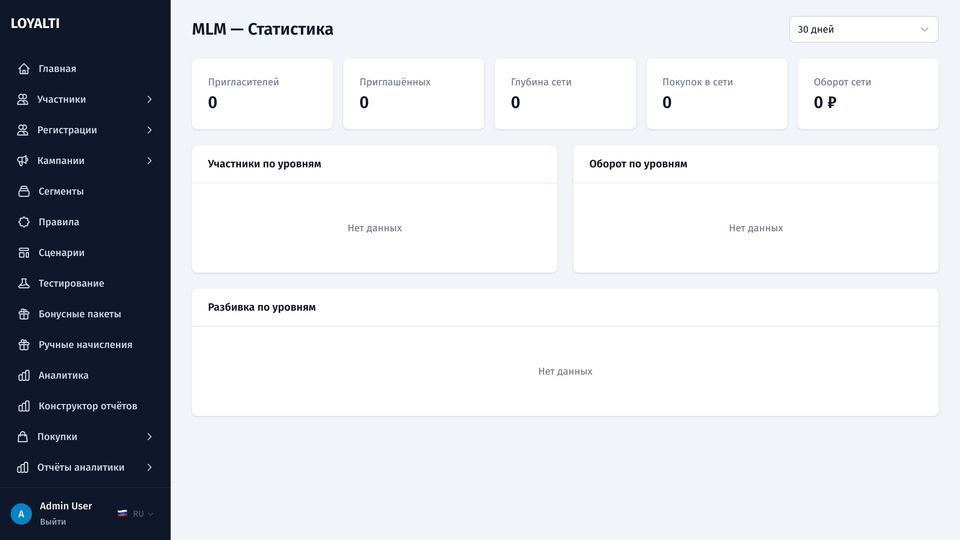
Task: Click the shopping bag icon beside Покупки
Action: [x=23, y=437]
